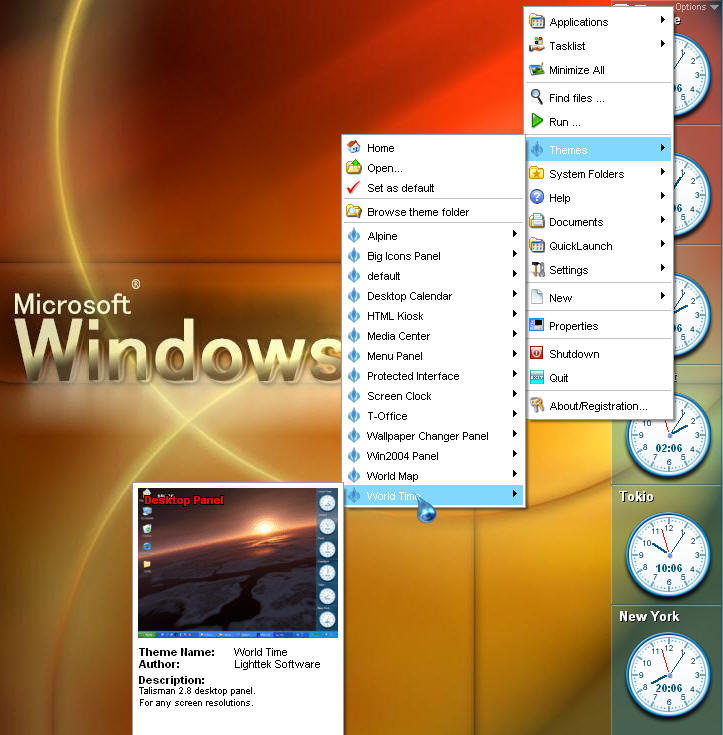This screenshot has width=723, height=735.
Task: Click the Find files magnifier icon
Action: coord(536,98)
